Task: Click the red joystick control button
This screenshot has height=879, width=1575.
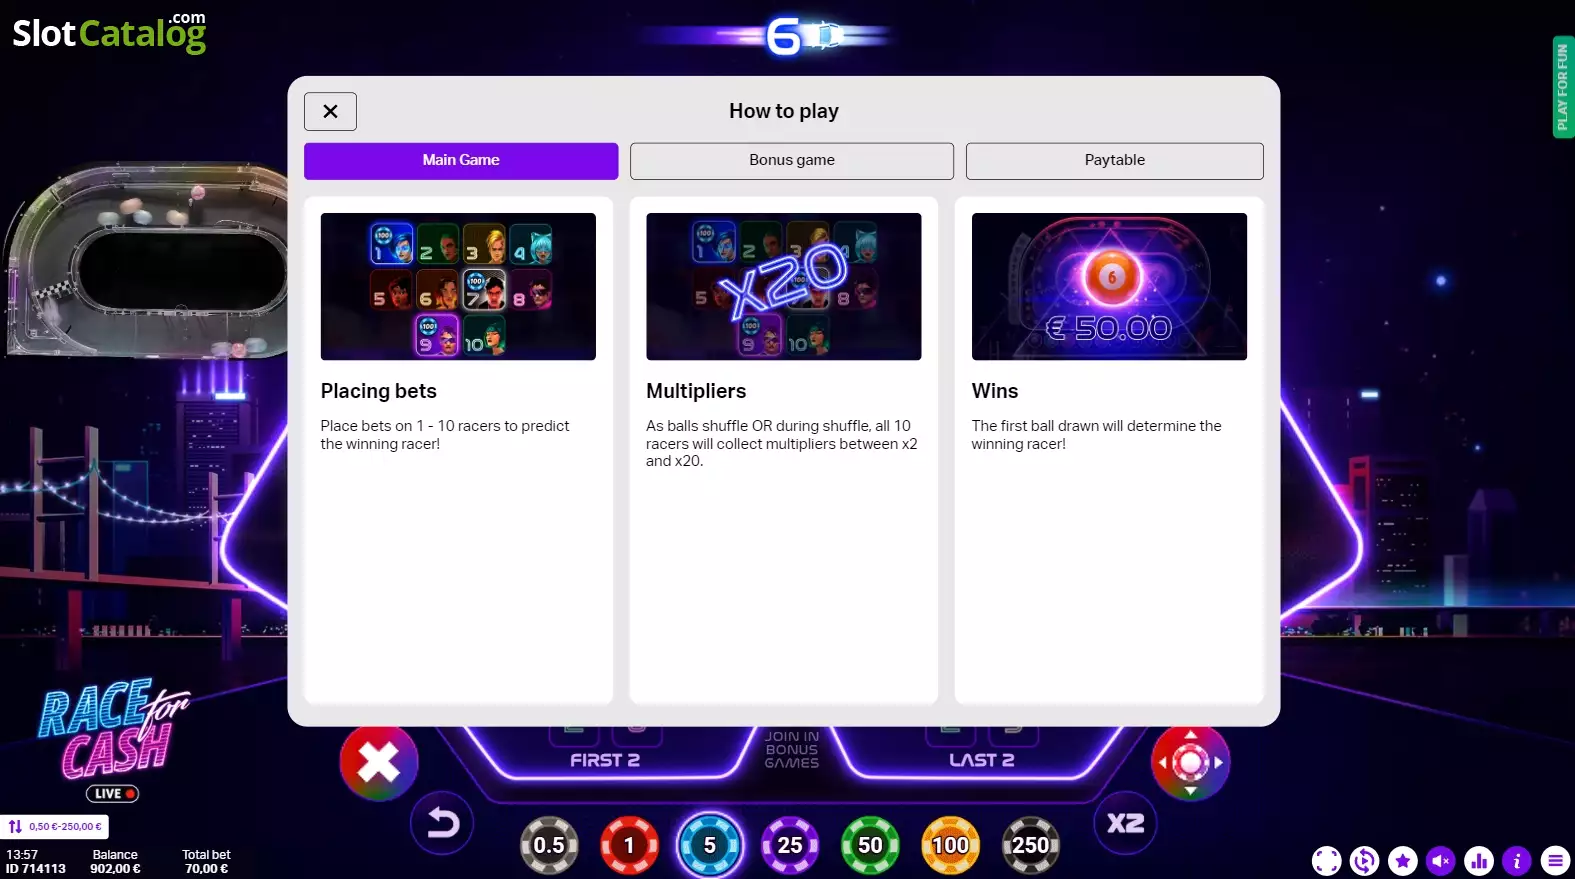Action: (1190, 763)
